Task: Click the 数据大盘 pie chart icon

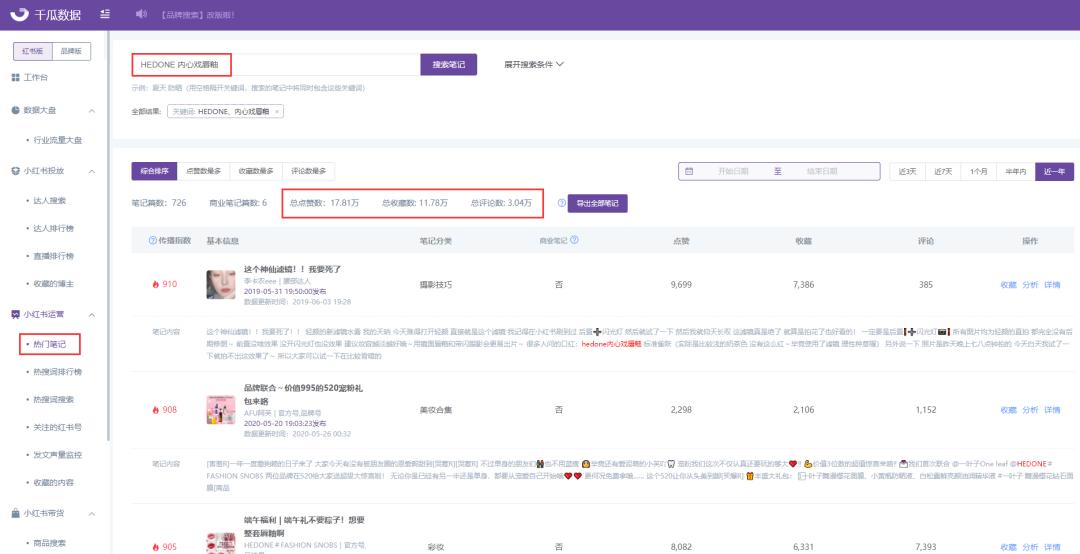Action: [15, 110]
